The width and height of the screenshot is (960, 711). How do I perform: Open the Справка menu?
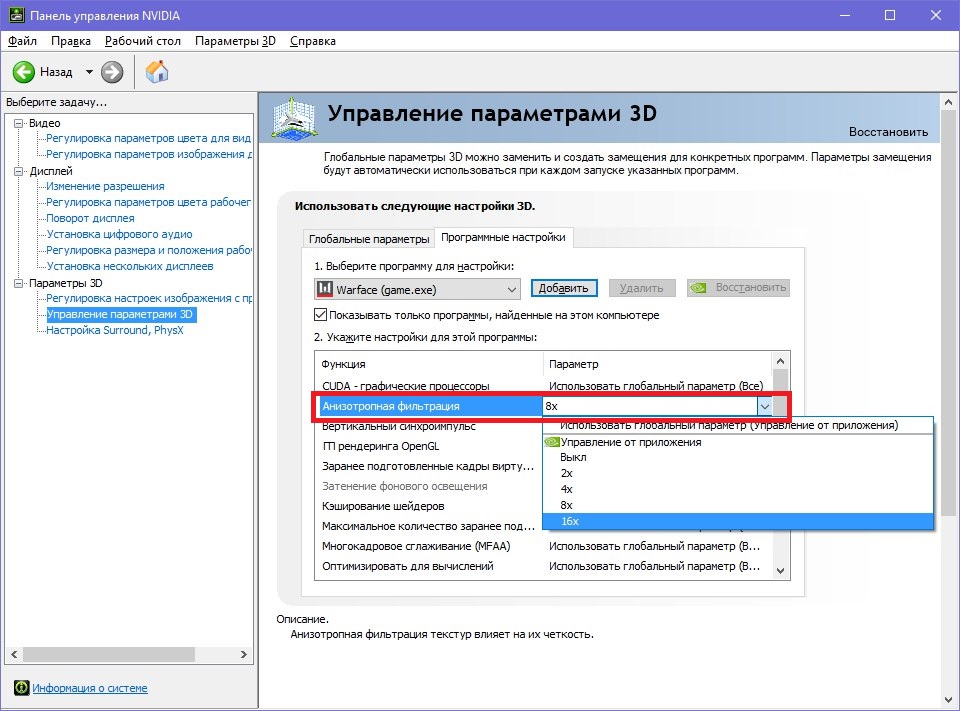(x=312, y=41)
